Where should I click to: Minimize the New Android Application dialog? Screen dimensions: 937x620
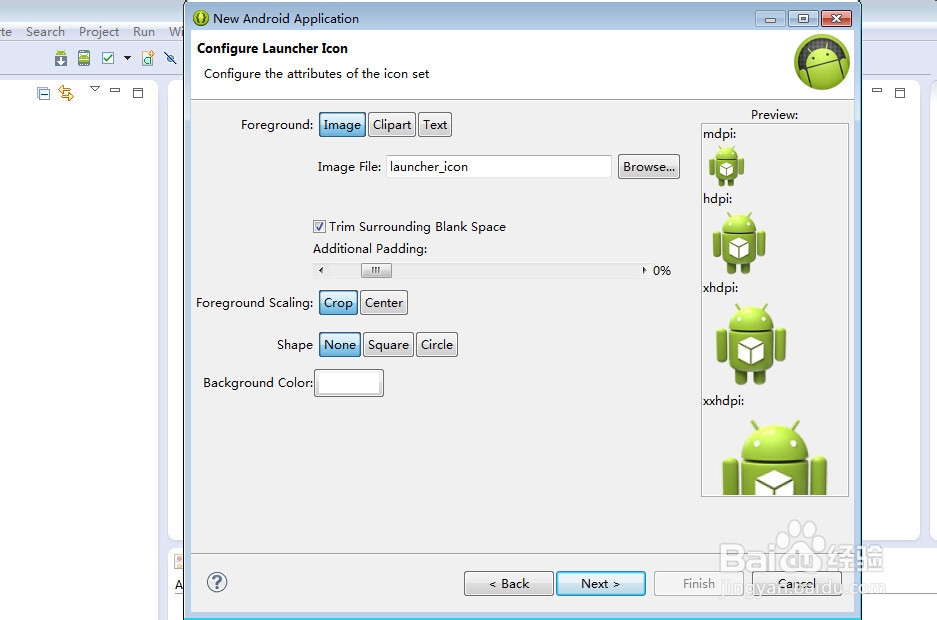point(770,19)
